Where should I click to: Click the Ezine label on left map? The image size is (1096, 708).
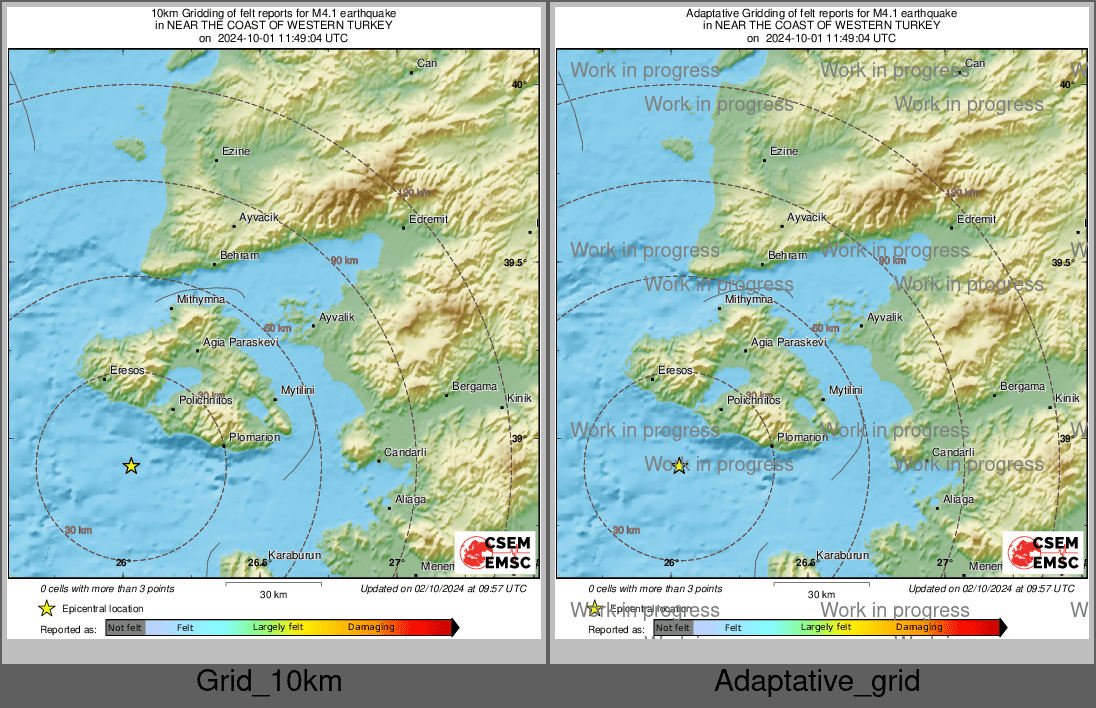coord(236,151)
